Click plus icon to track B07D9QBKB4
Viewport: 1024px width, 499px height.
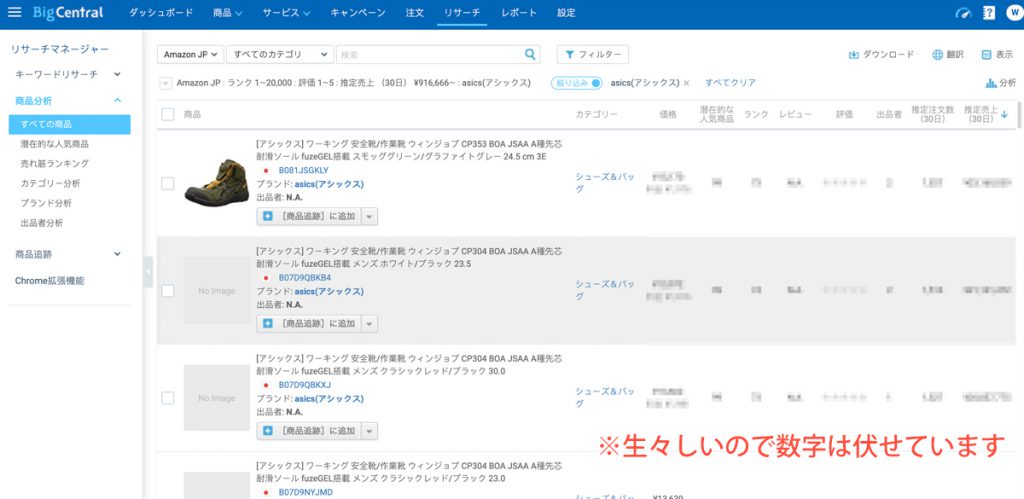click(x=268, y=323)
